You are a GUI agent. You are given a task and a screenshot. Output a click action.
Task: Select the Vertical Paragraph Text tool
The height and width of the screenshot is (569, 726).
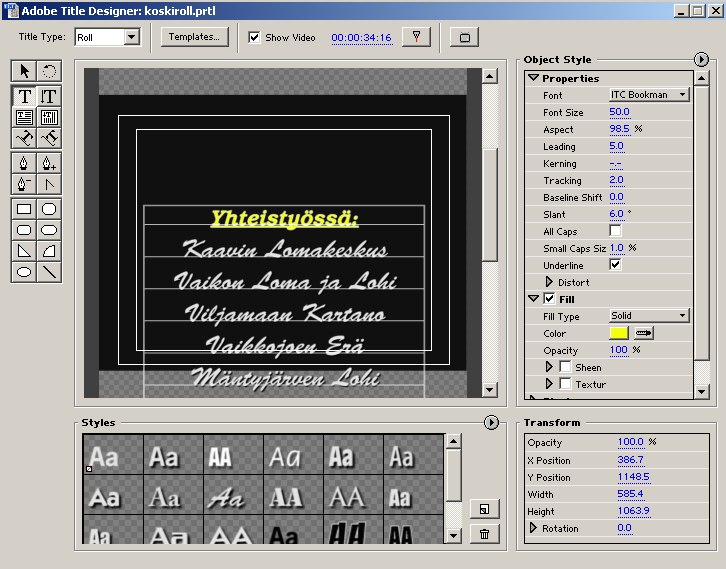point(49,117)
